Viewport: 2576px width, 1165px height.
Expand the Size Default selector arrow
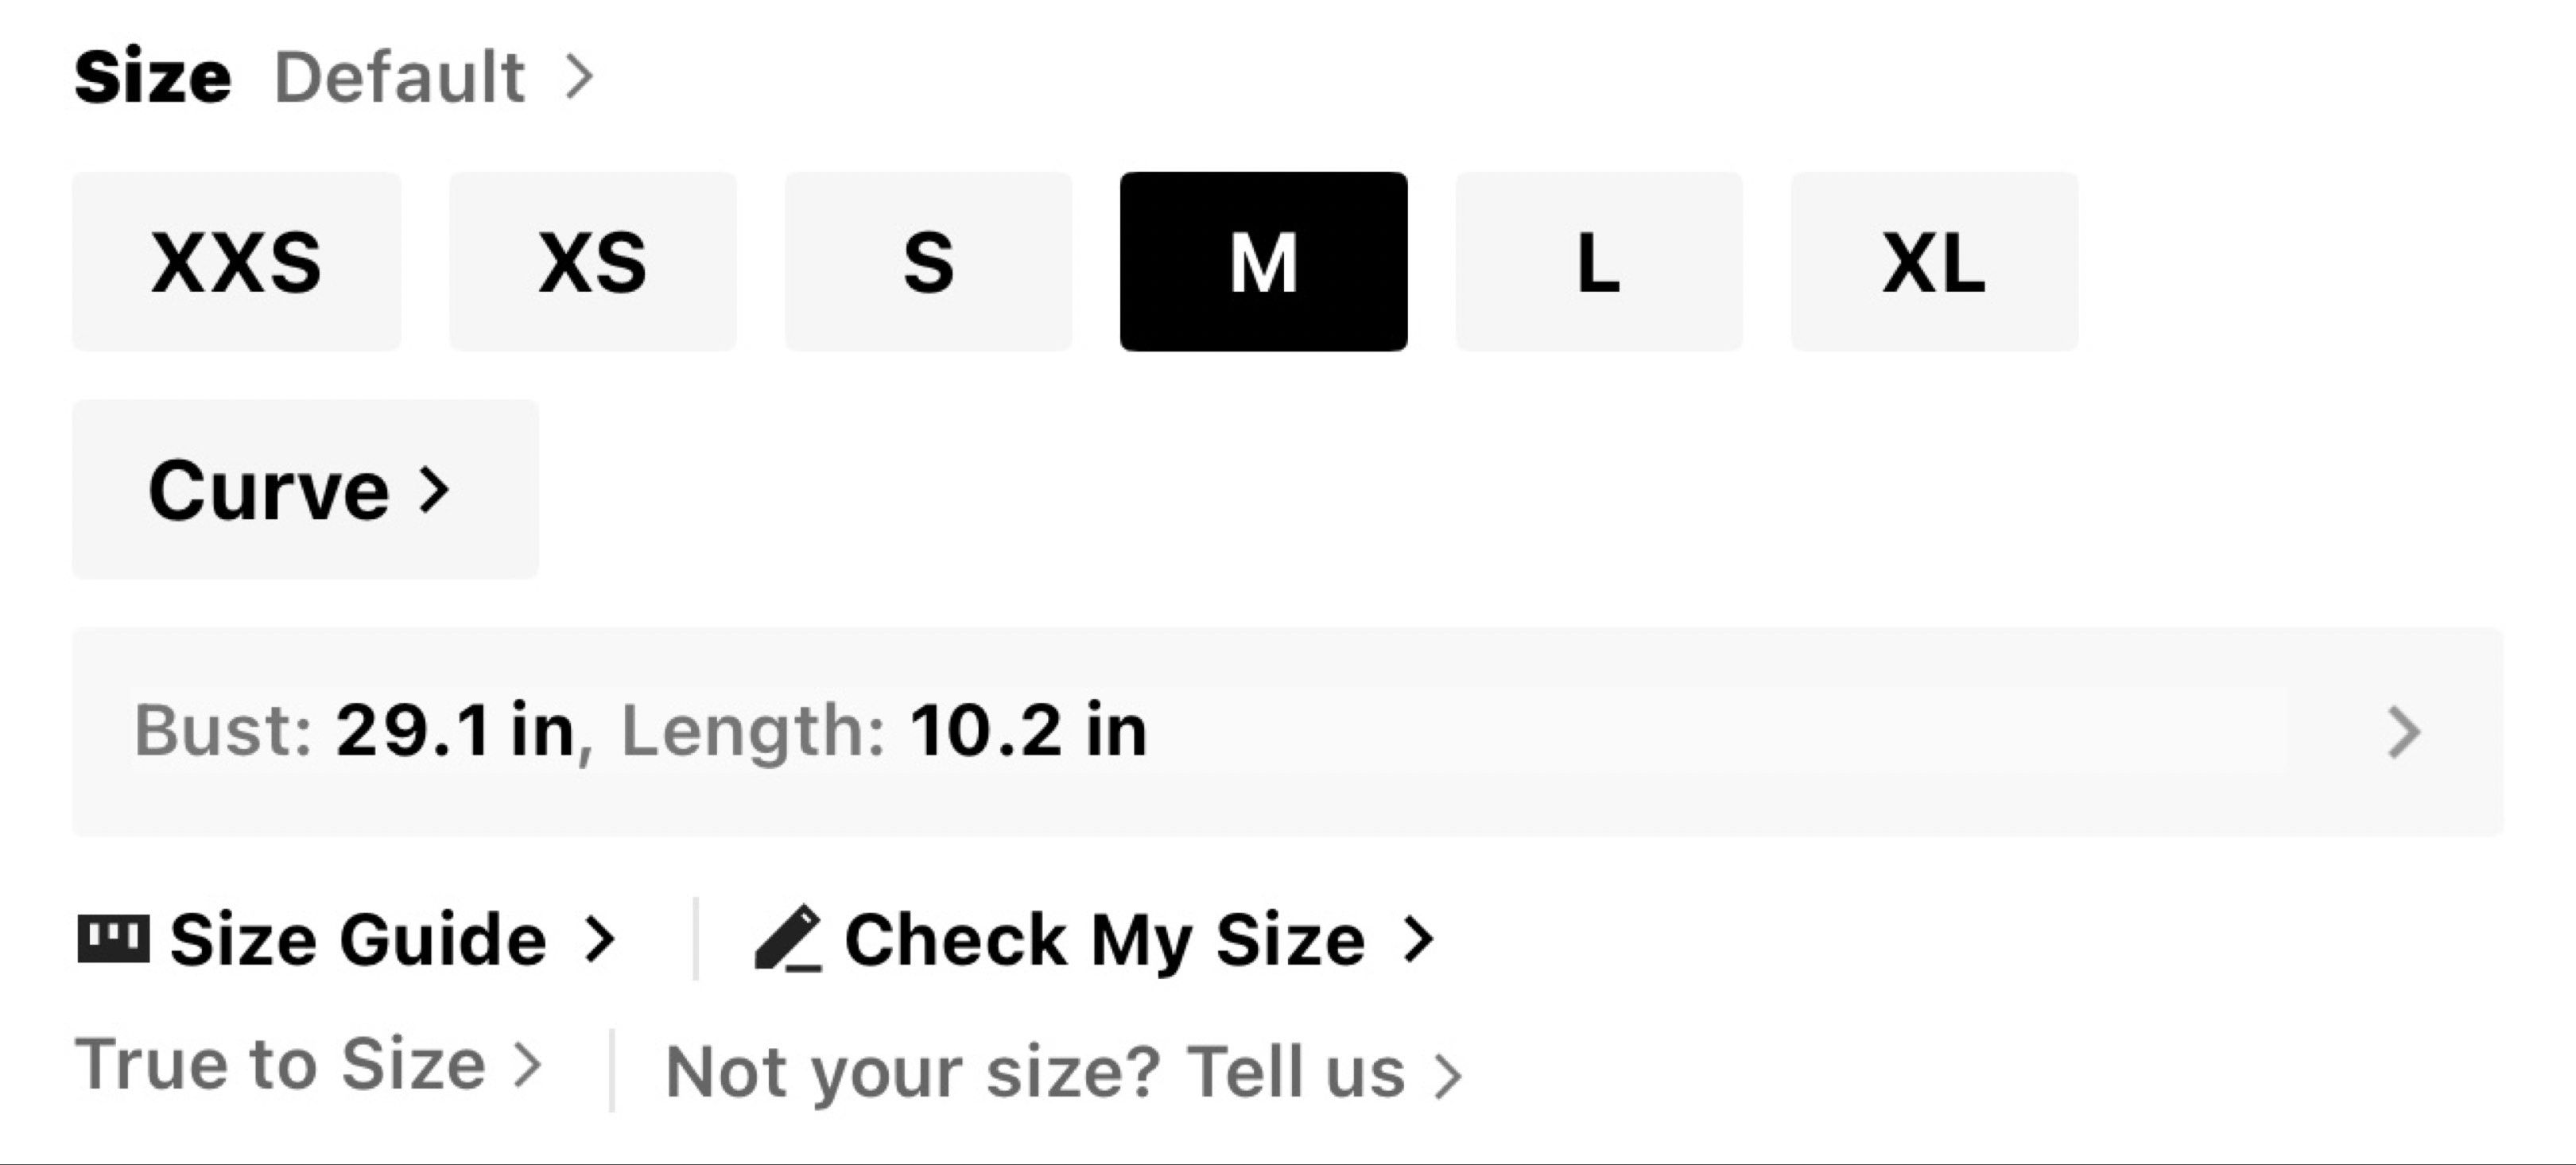(579, 77)
